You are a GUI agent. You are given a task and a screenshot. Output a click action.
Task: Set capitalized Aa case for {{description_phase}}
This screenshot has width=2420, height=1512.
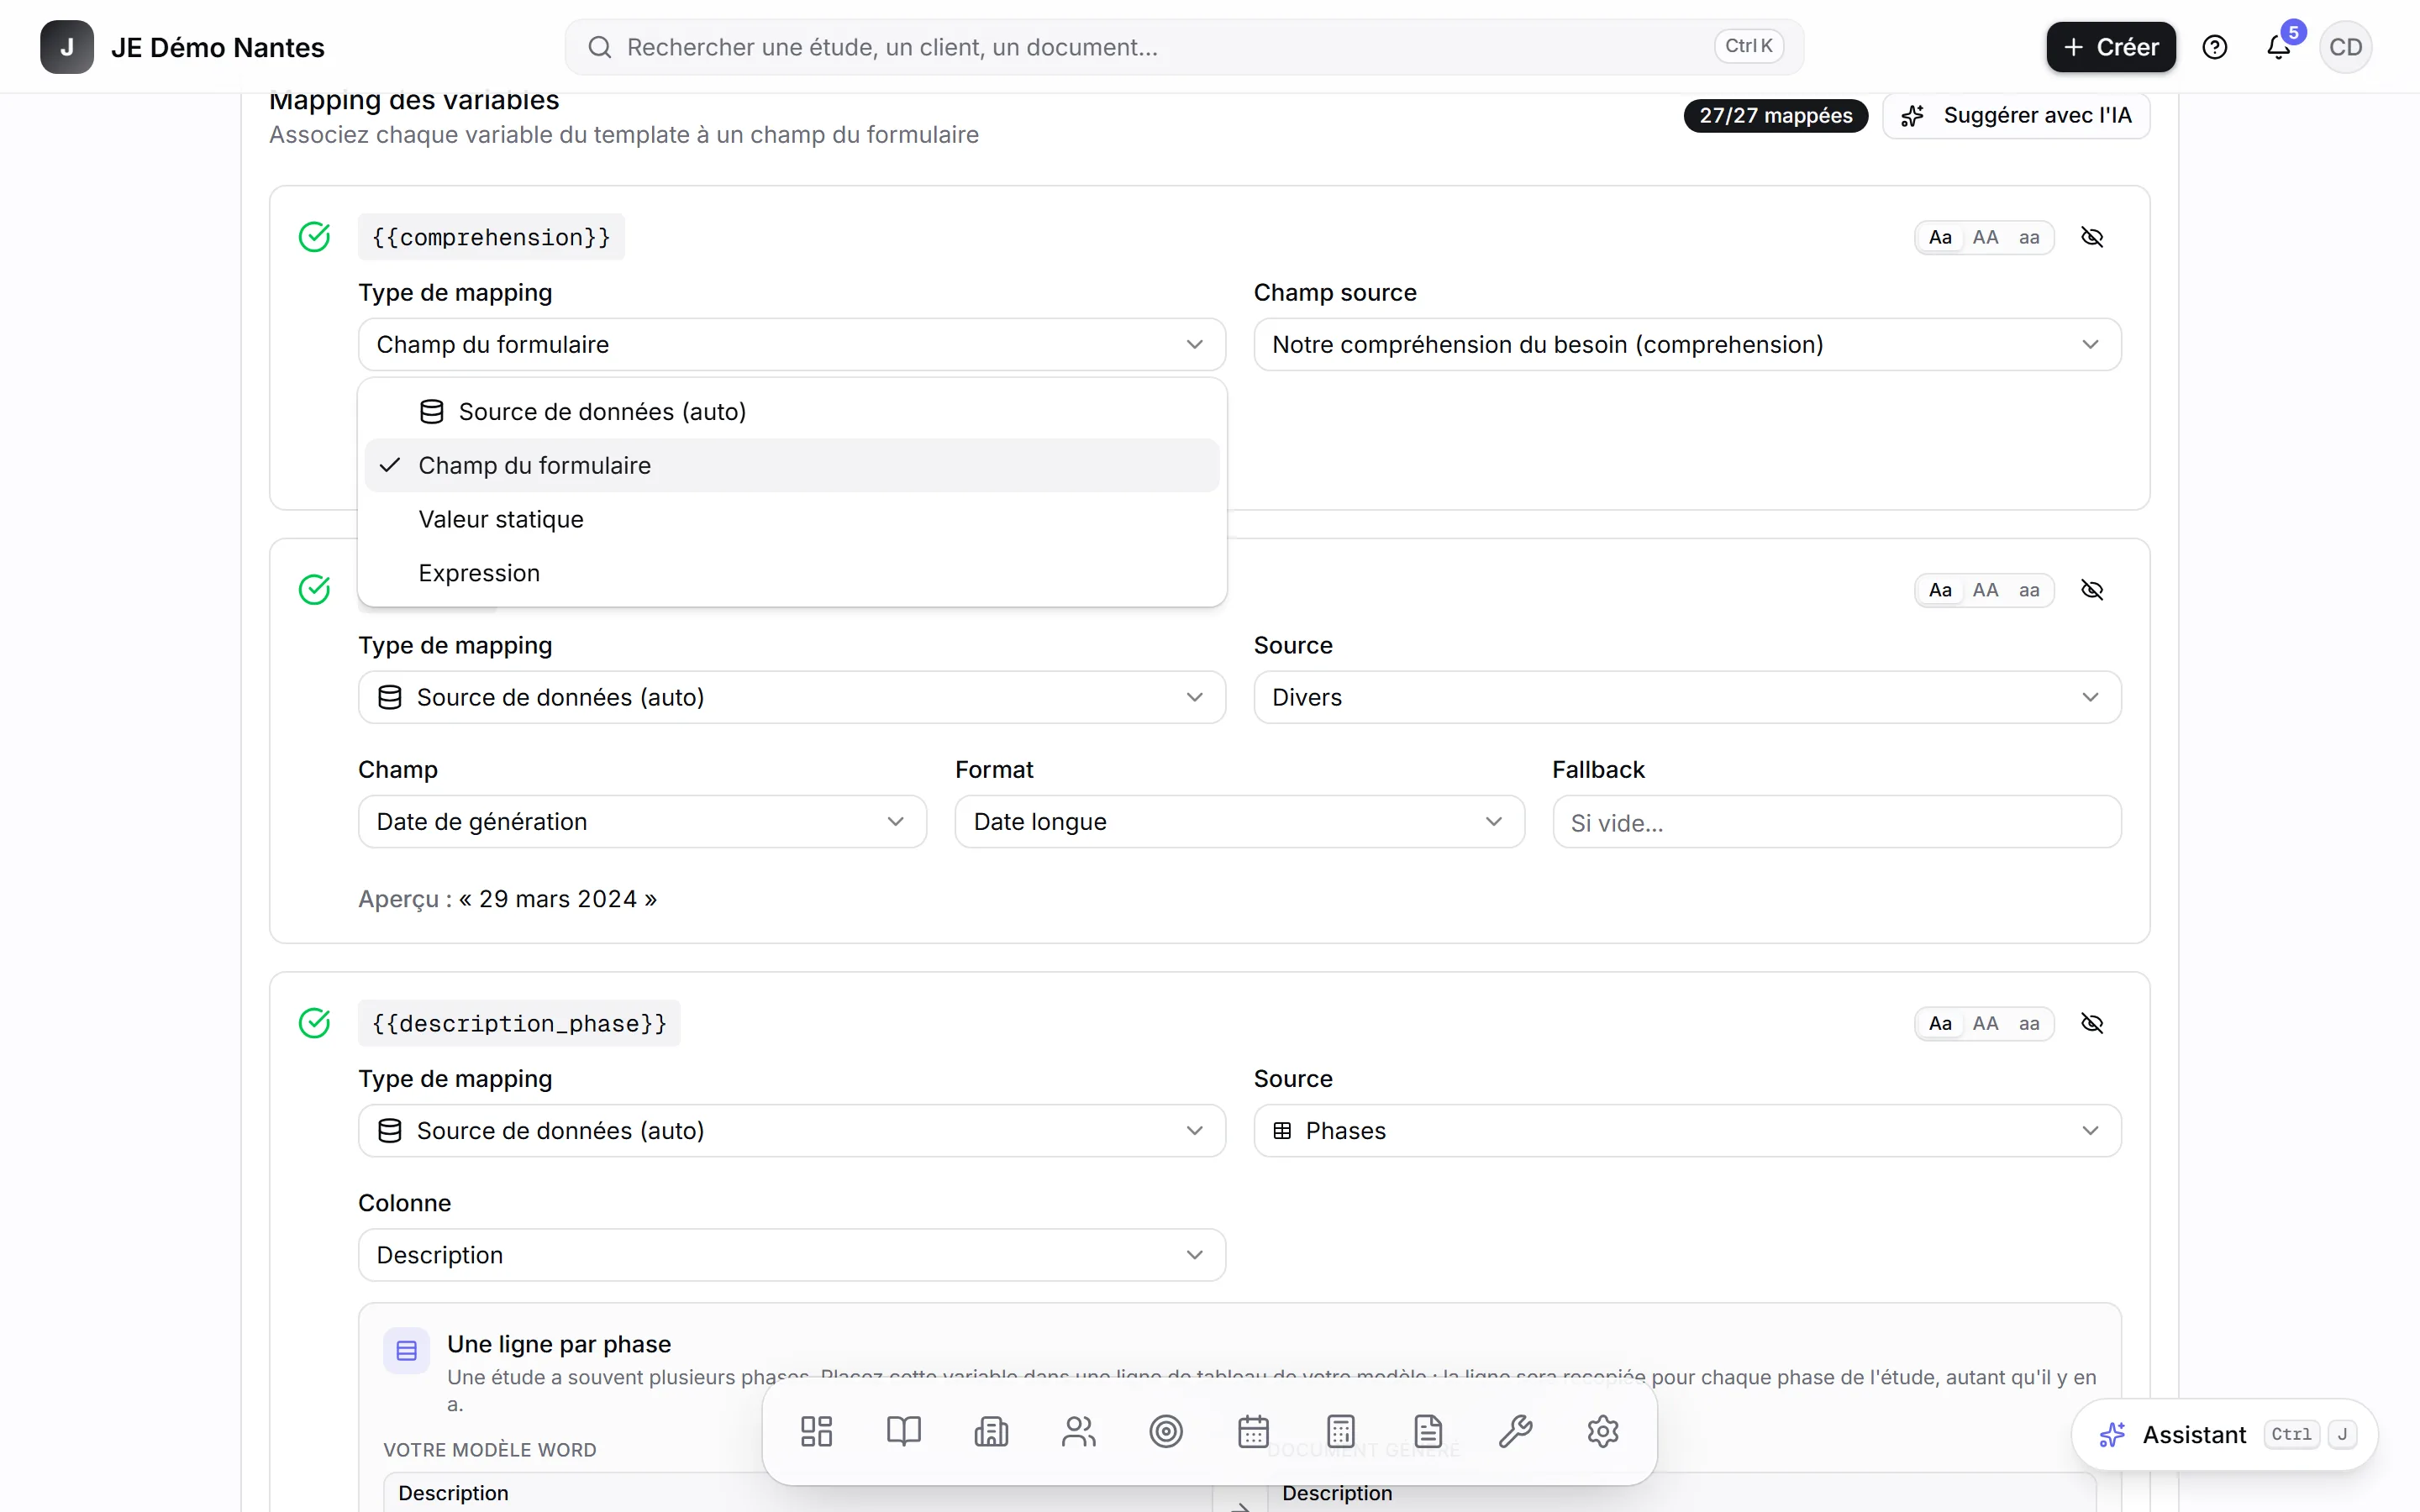click(x=1940, y=1023)
